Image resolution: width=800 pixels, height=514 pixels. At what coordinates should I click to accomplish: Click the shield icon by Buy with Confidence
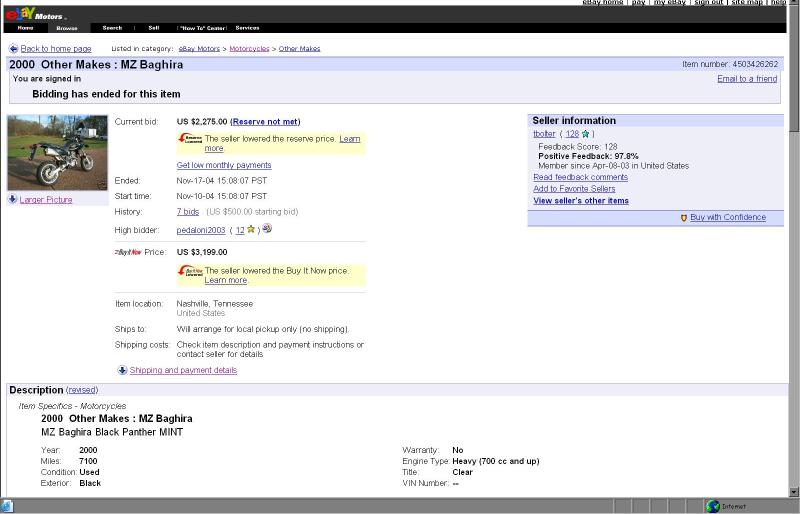pos(684,218)
